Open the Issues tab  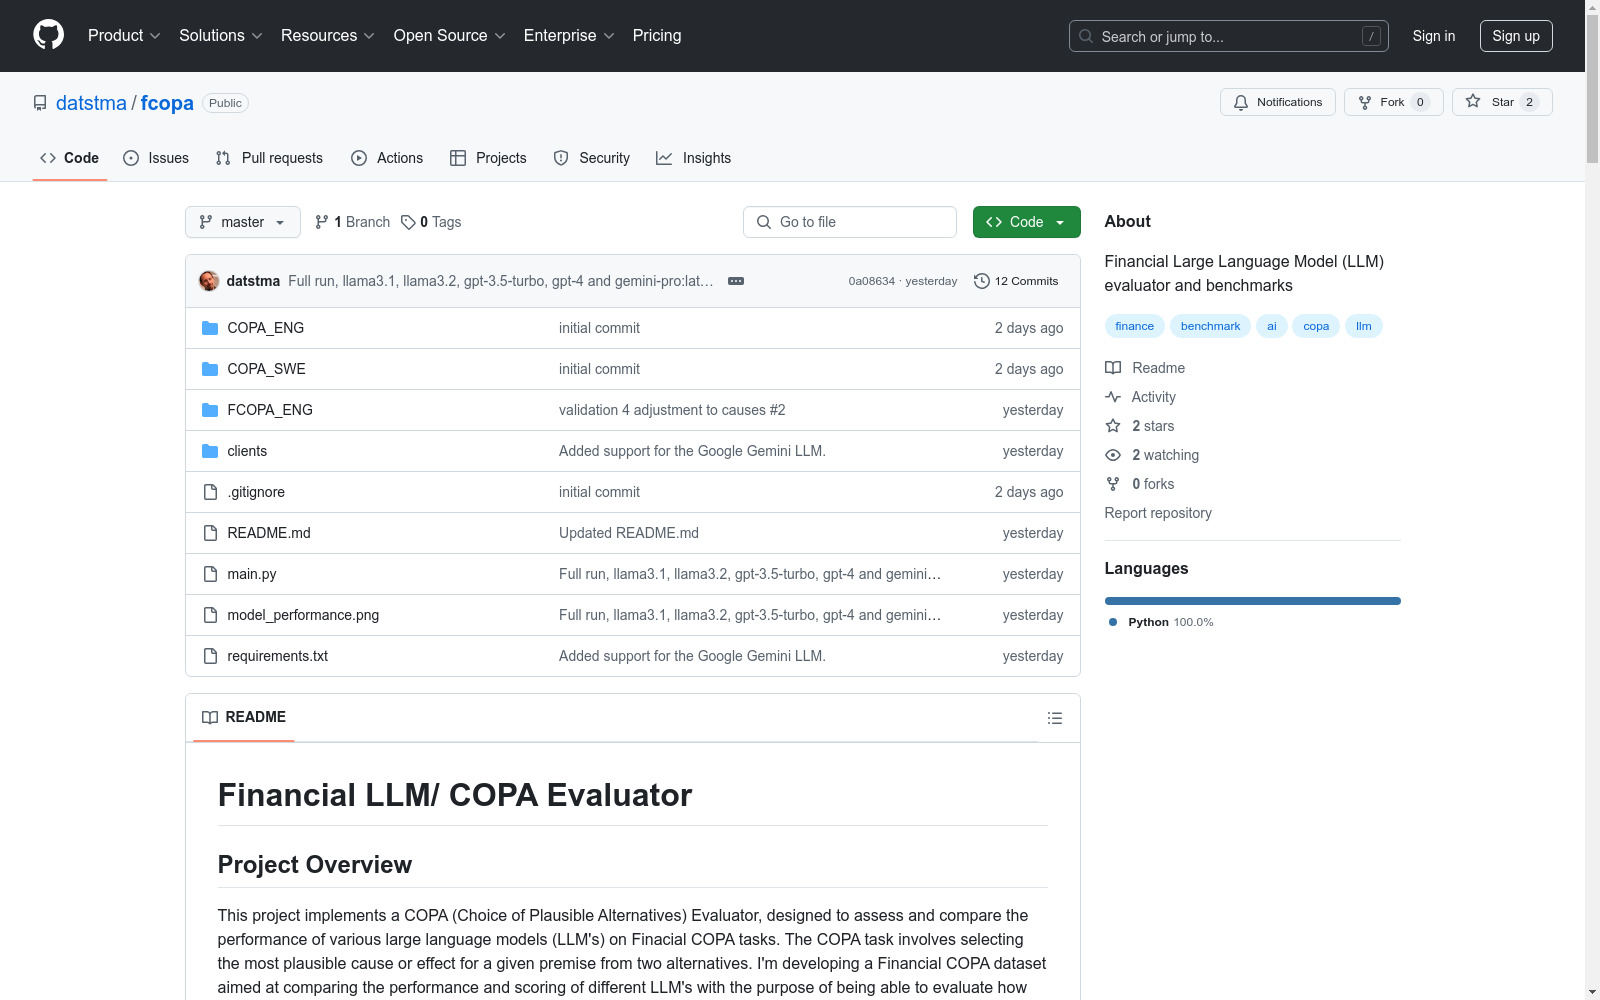156,158
